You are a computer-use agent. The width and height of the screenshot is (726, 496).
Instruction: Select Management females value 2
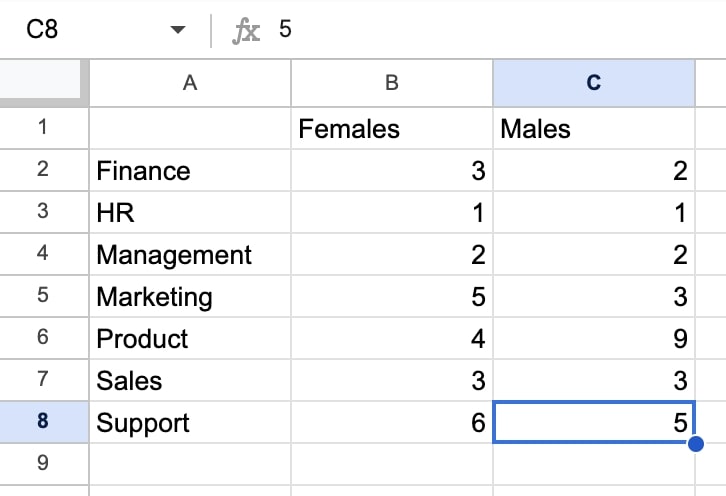(392, 254)
